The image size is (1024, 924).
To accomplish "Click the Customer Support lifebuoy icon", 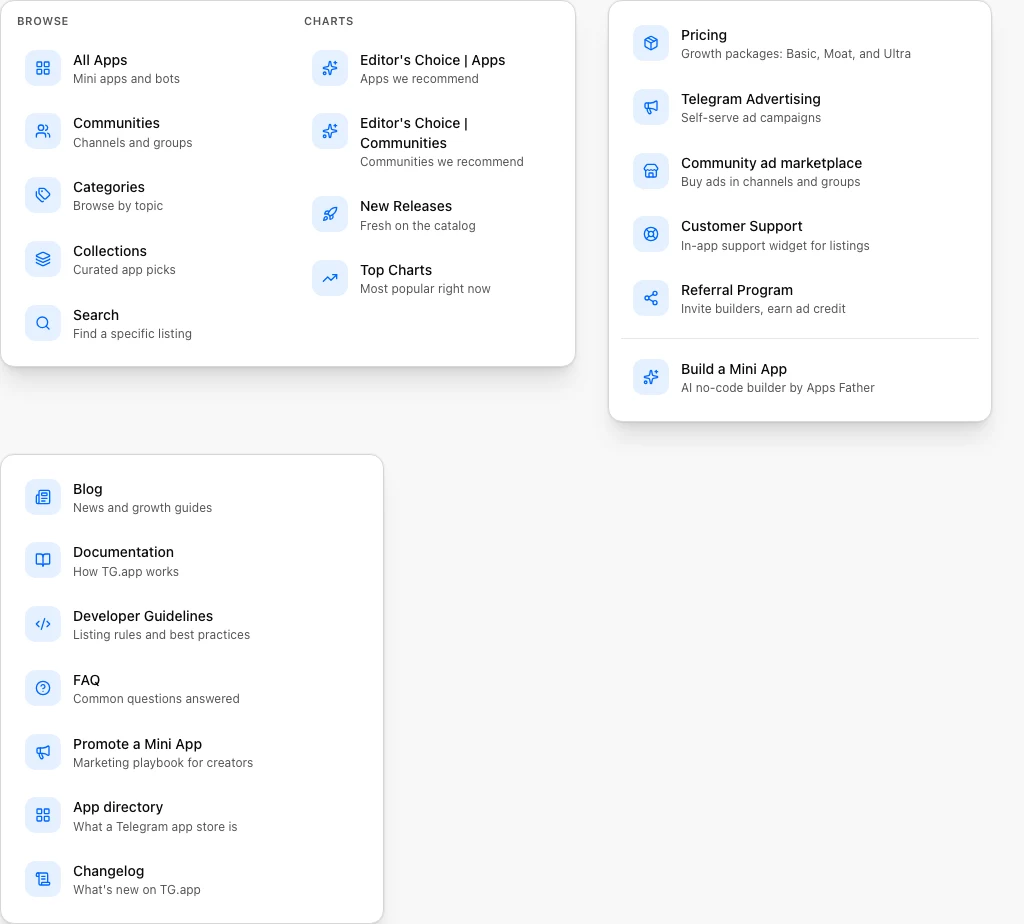I will coord(651,234).
